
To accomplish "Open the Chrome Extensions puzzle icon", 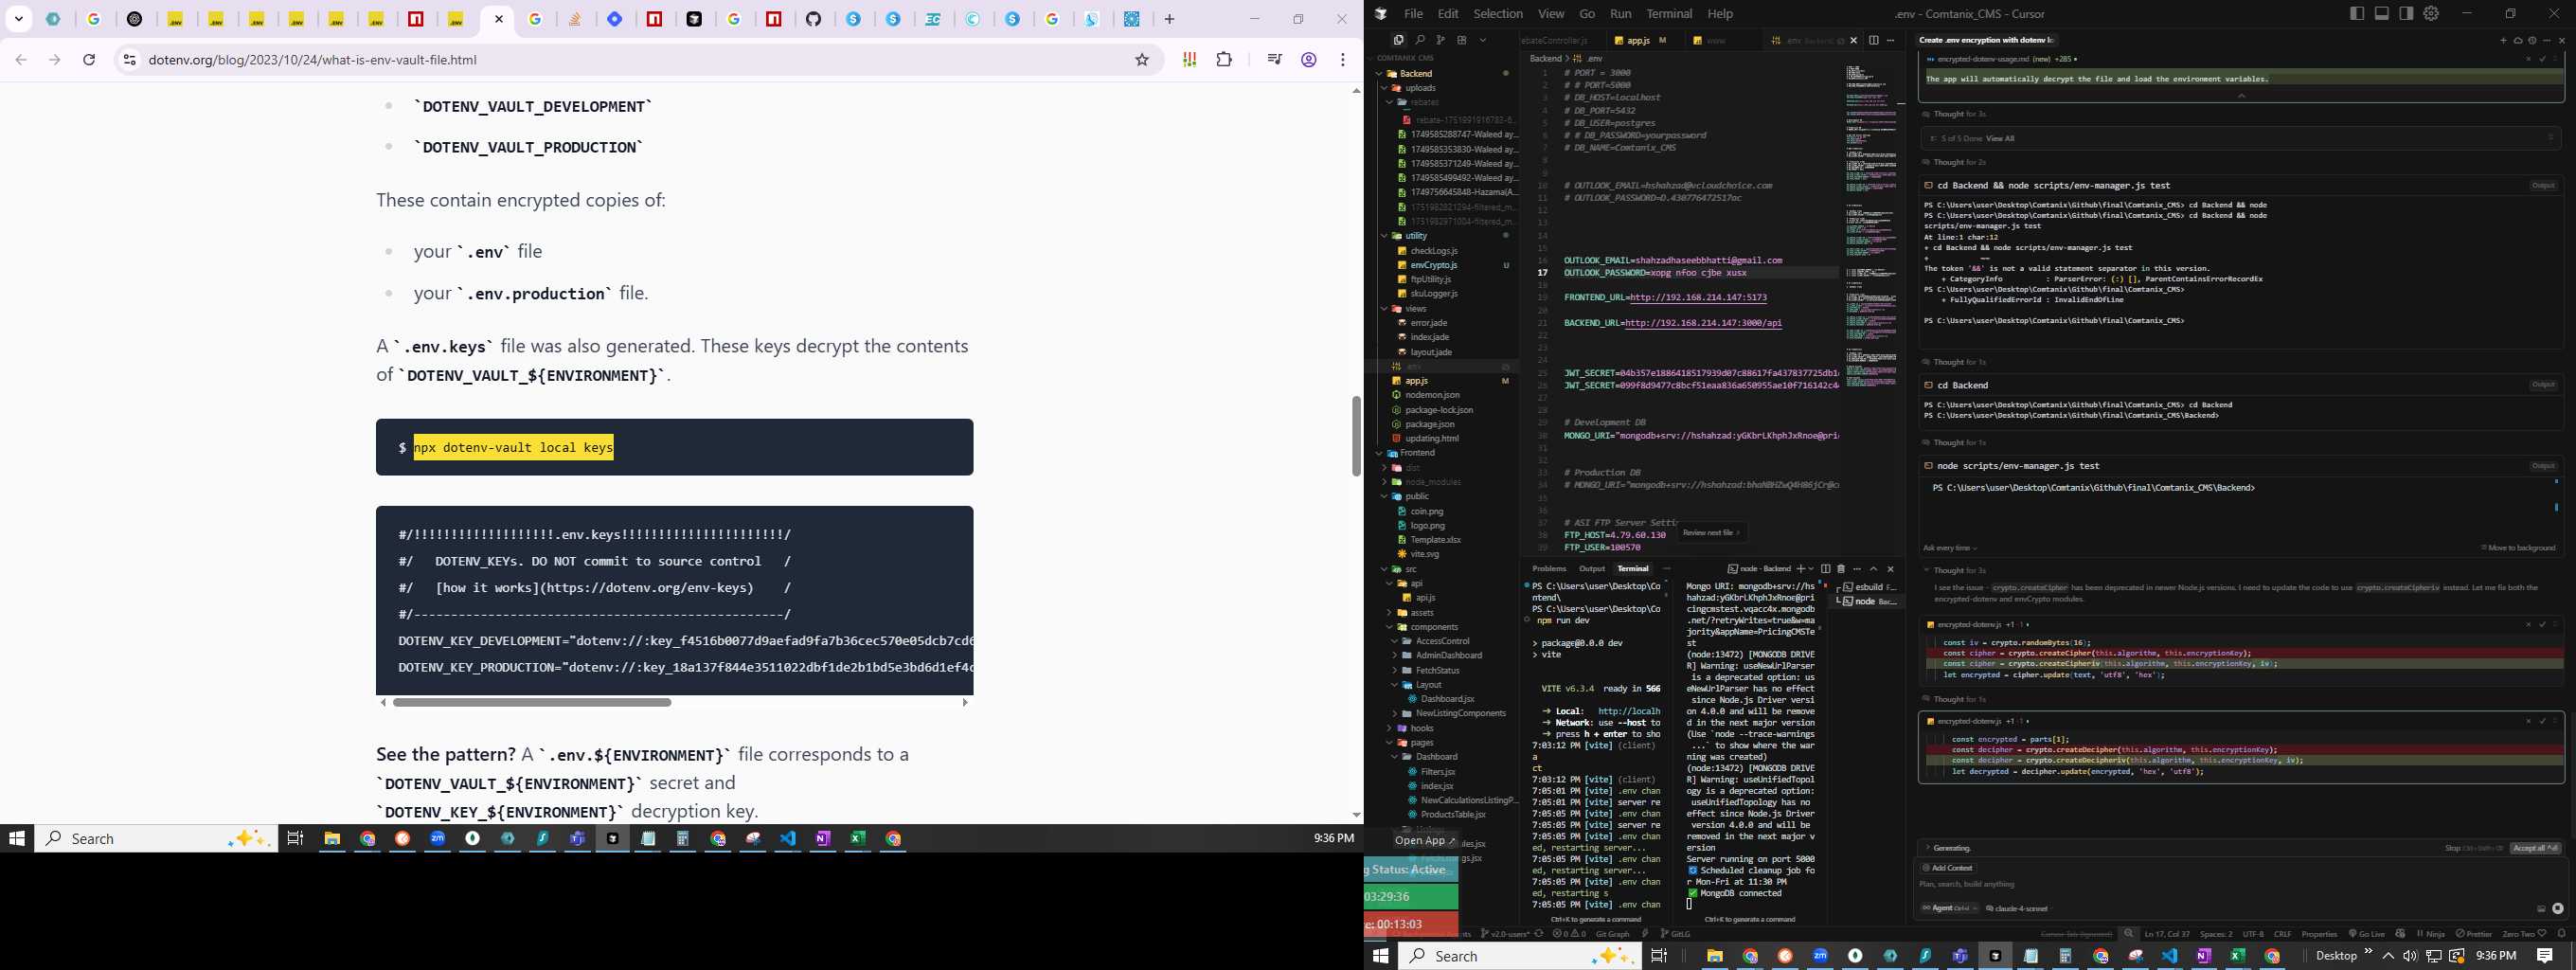I will [1224, 60].
